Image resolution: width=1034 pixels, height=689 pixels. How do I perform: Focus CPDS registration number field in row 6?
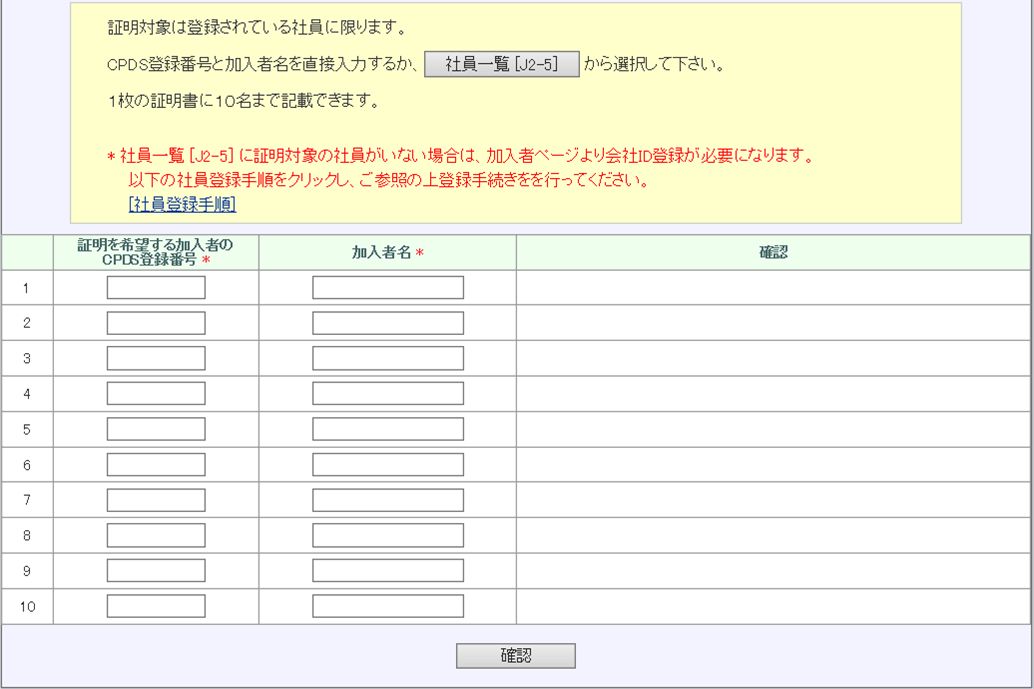(x=156, y=465)
